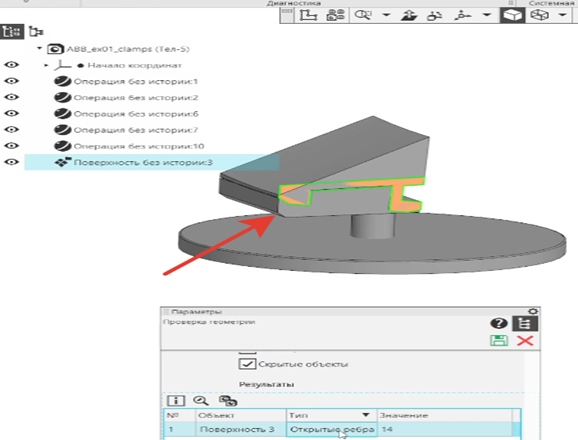Click the zoom magnifier toolbar icon
This screenshot has height=440, width=578.
click(363, 15)
